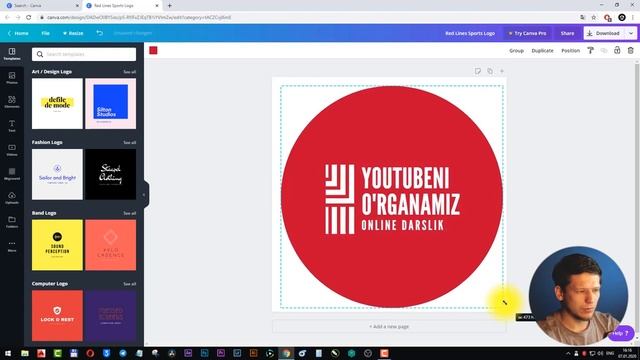Viewport: 640px width, 360px height.
Task: Go to Home
Action: pyautogui.click(x=18, y=33)
